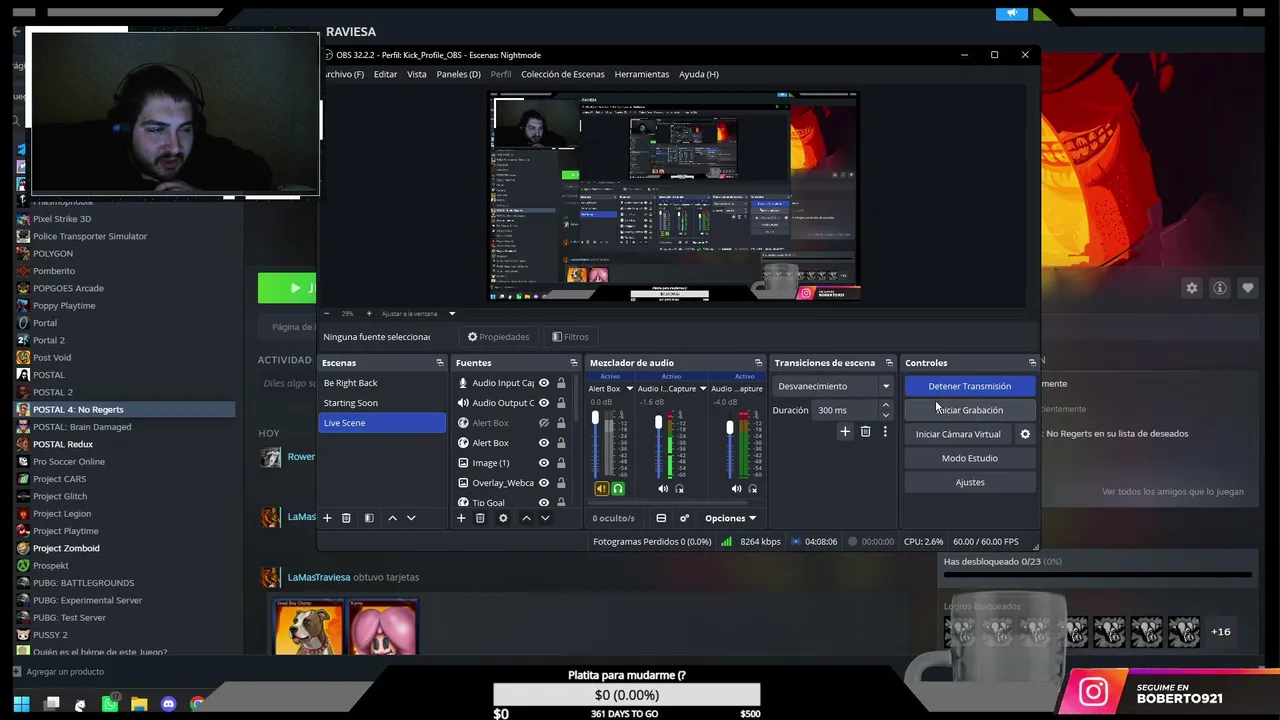Viewport: 1280px width, 720px height.
Task: Adjust the Audio Output Capture volume fader
Action: [x=730, y=428]
